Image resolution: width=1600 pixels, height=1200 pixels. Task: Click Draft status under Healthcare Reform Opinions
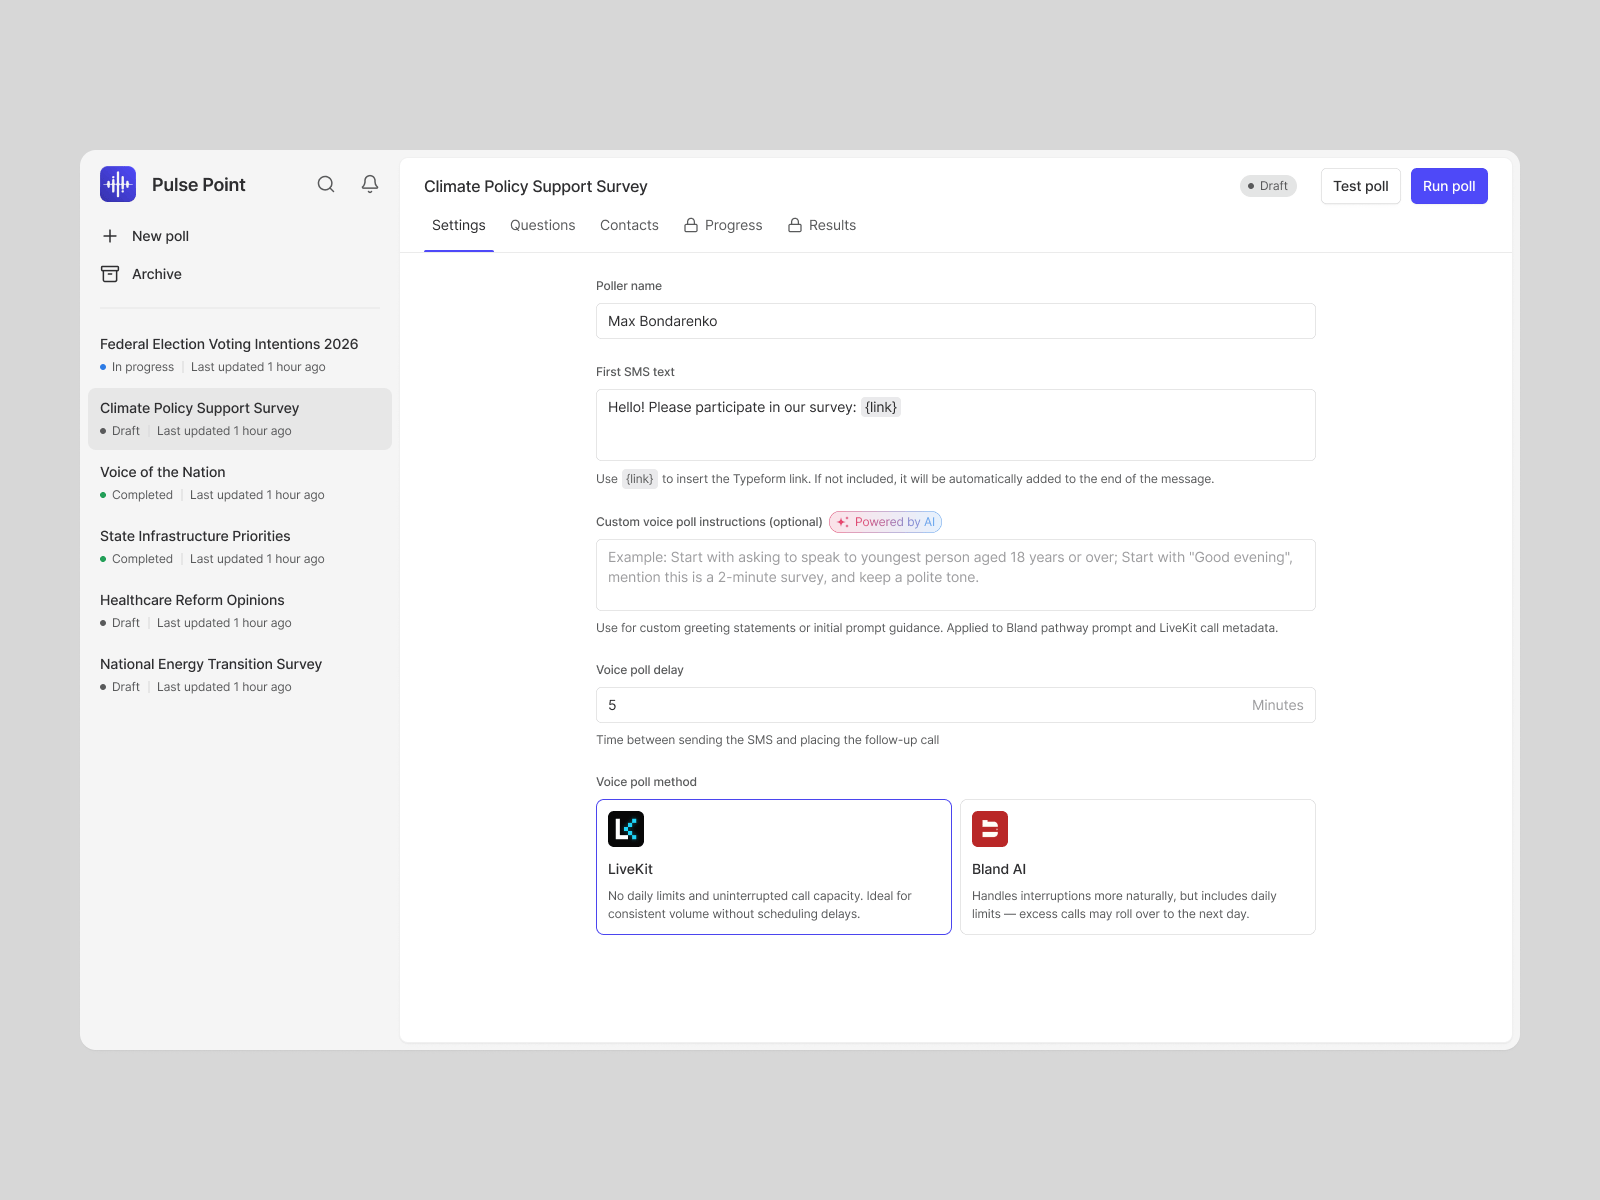[126, 623]
